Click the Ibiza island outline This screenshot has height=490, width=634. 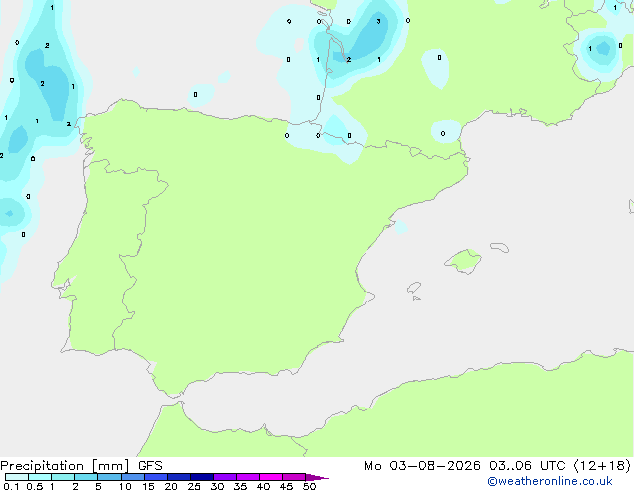pyautogui.click(x=414, y=288)
